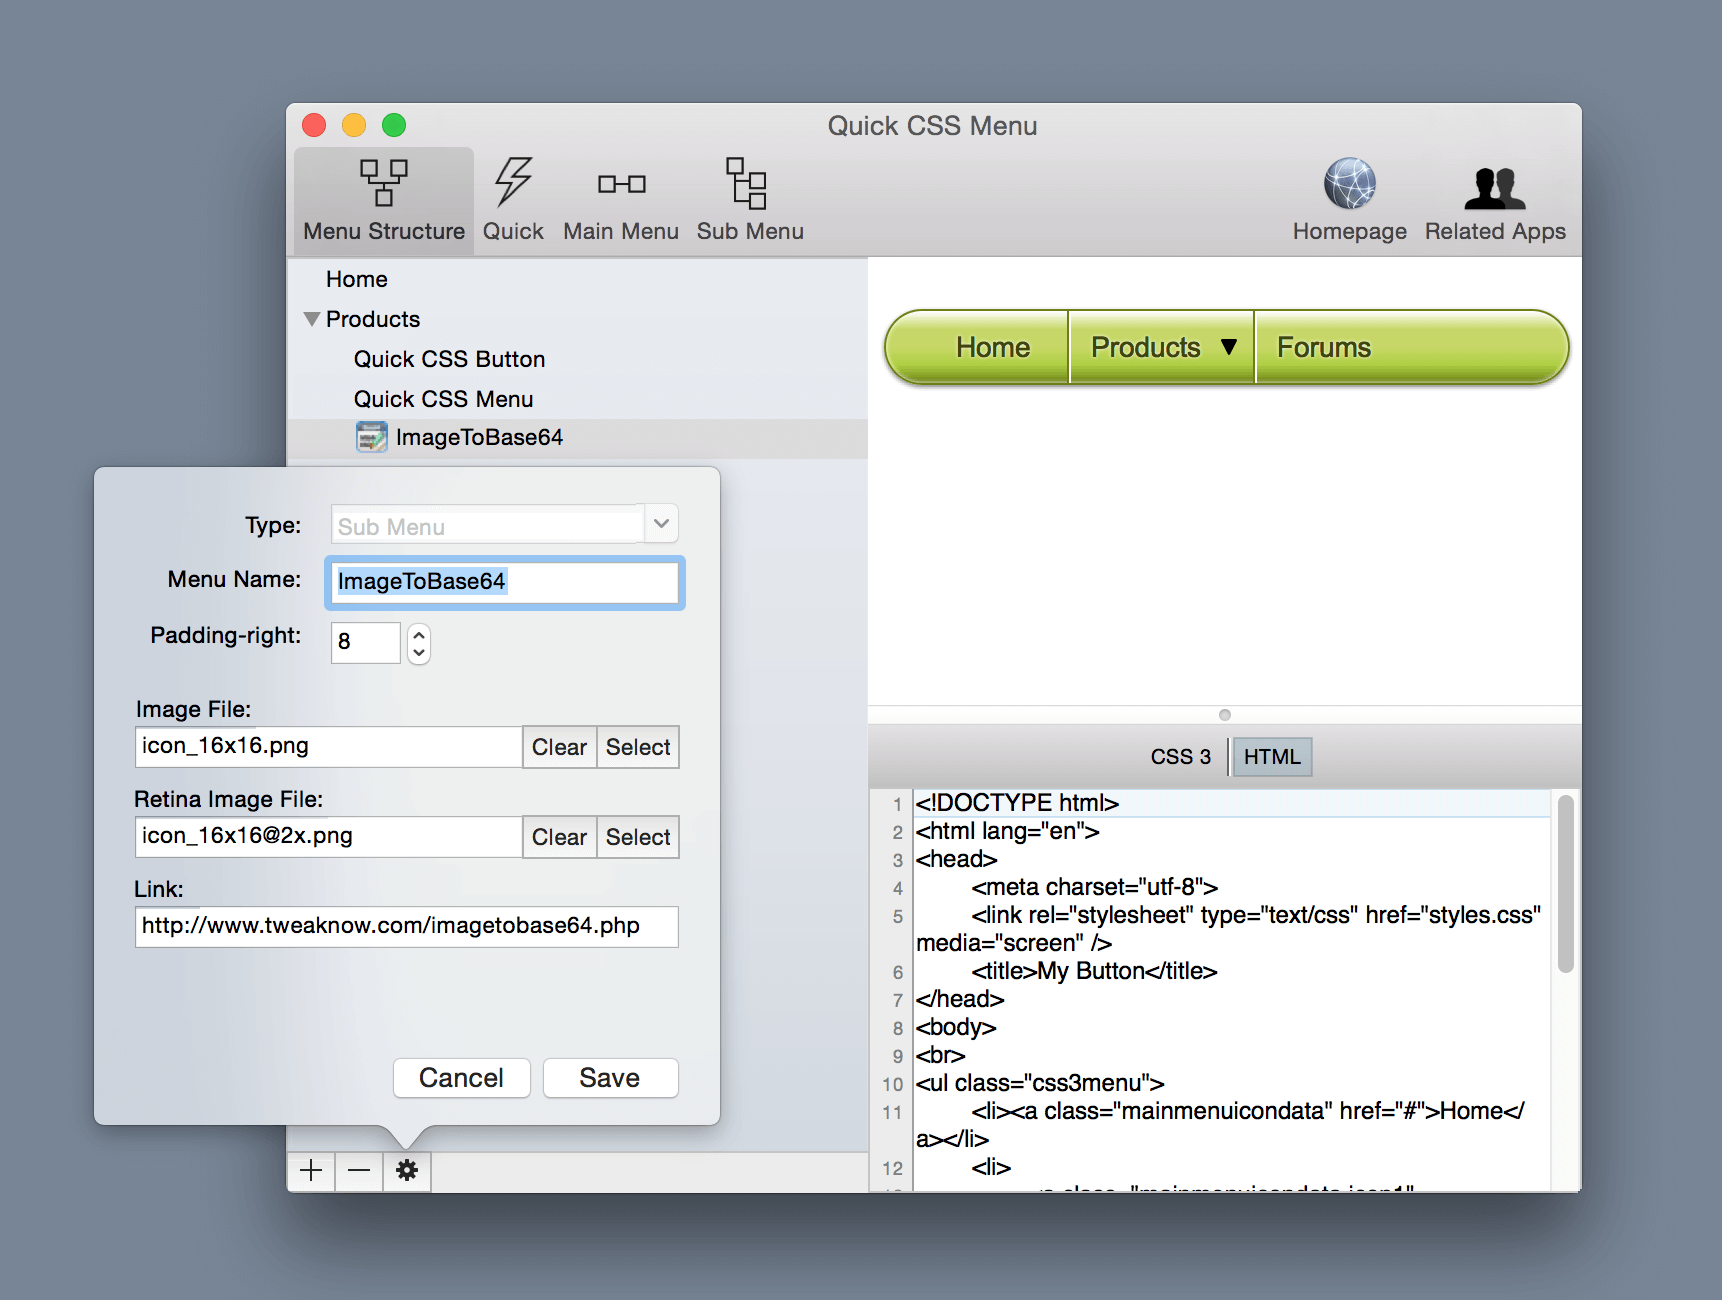The height and width of the screenshot is (1300, 1722).
Task: Click the ul class css3menu code line
Action: [x=1040, y=1083]
